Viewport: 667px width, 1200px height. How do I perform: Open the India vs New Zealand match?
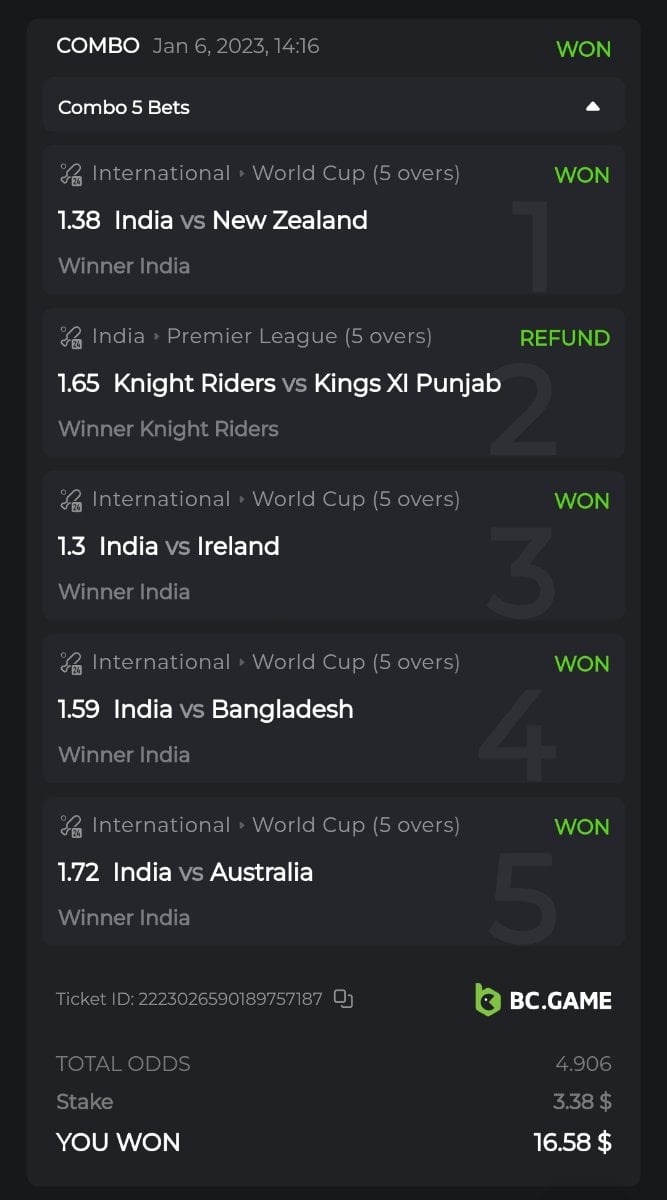point(240,220)
